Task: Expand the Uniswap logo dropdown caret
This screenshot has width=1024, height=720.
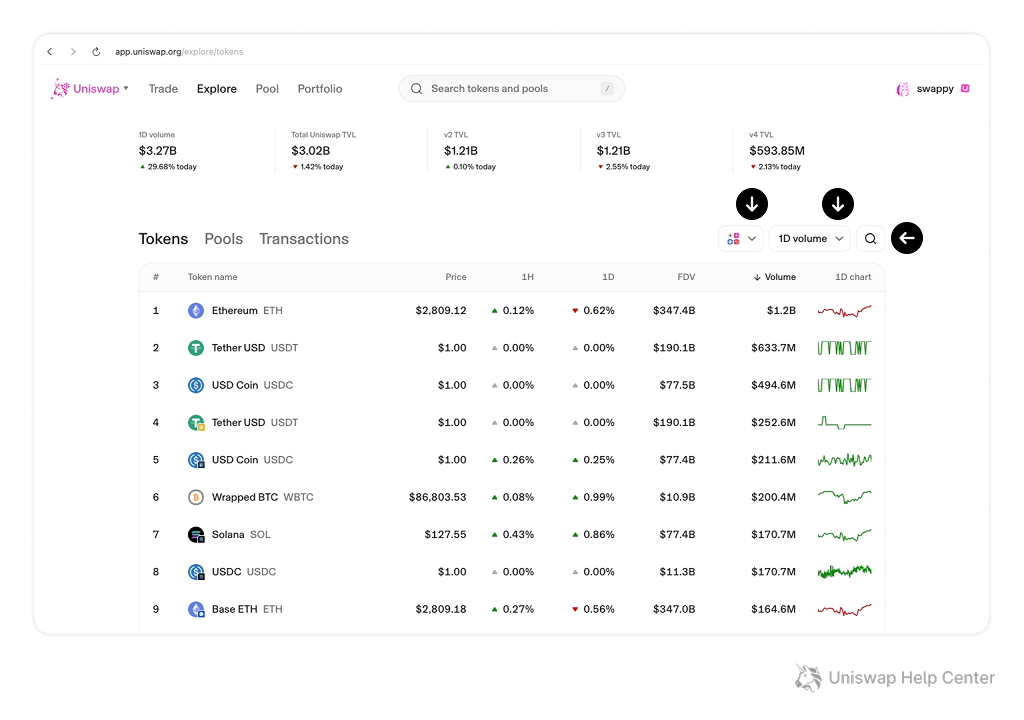Action: coord(126,88)
